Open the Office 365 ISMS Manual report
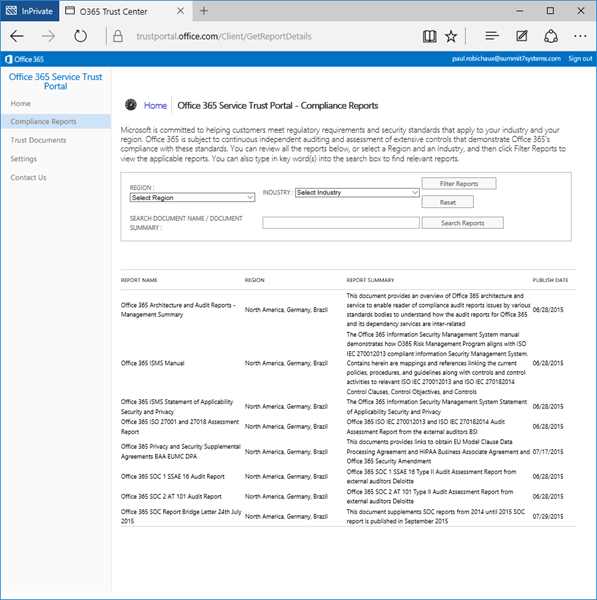 click(x=152, y=363)
